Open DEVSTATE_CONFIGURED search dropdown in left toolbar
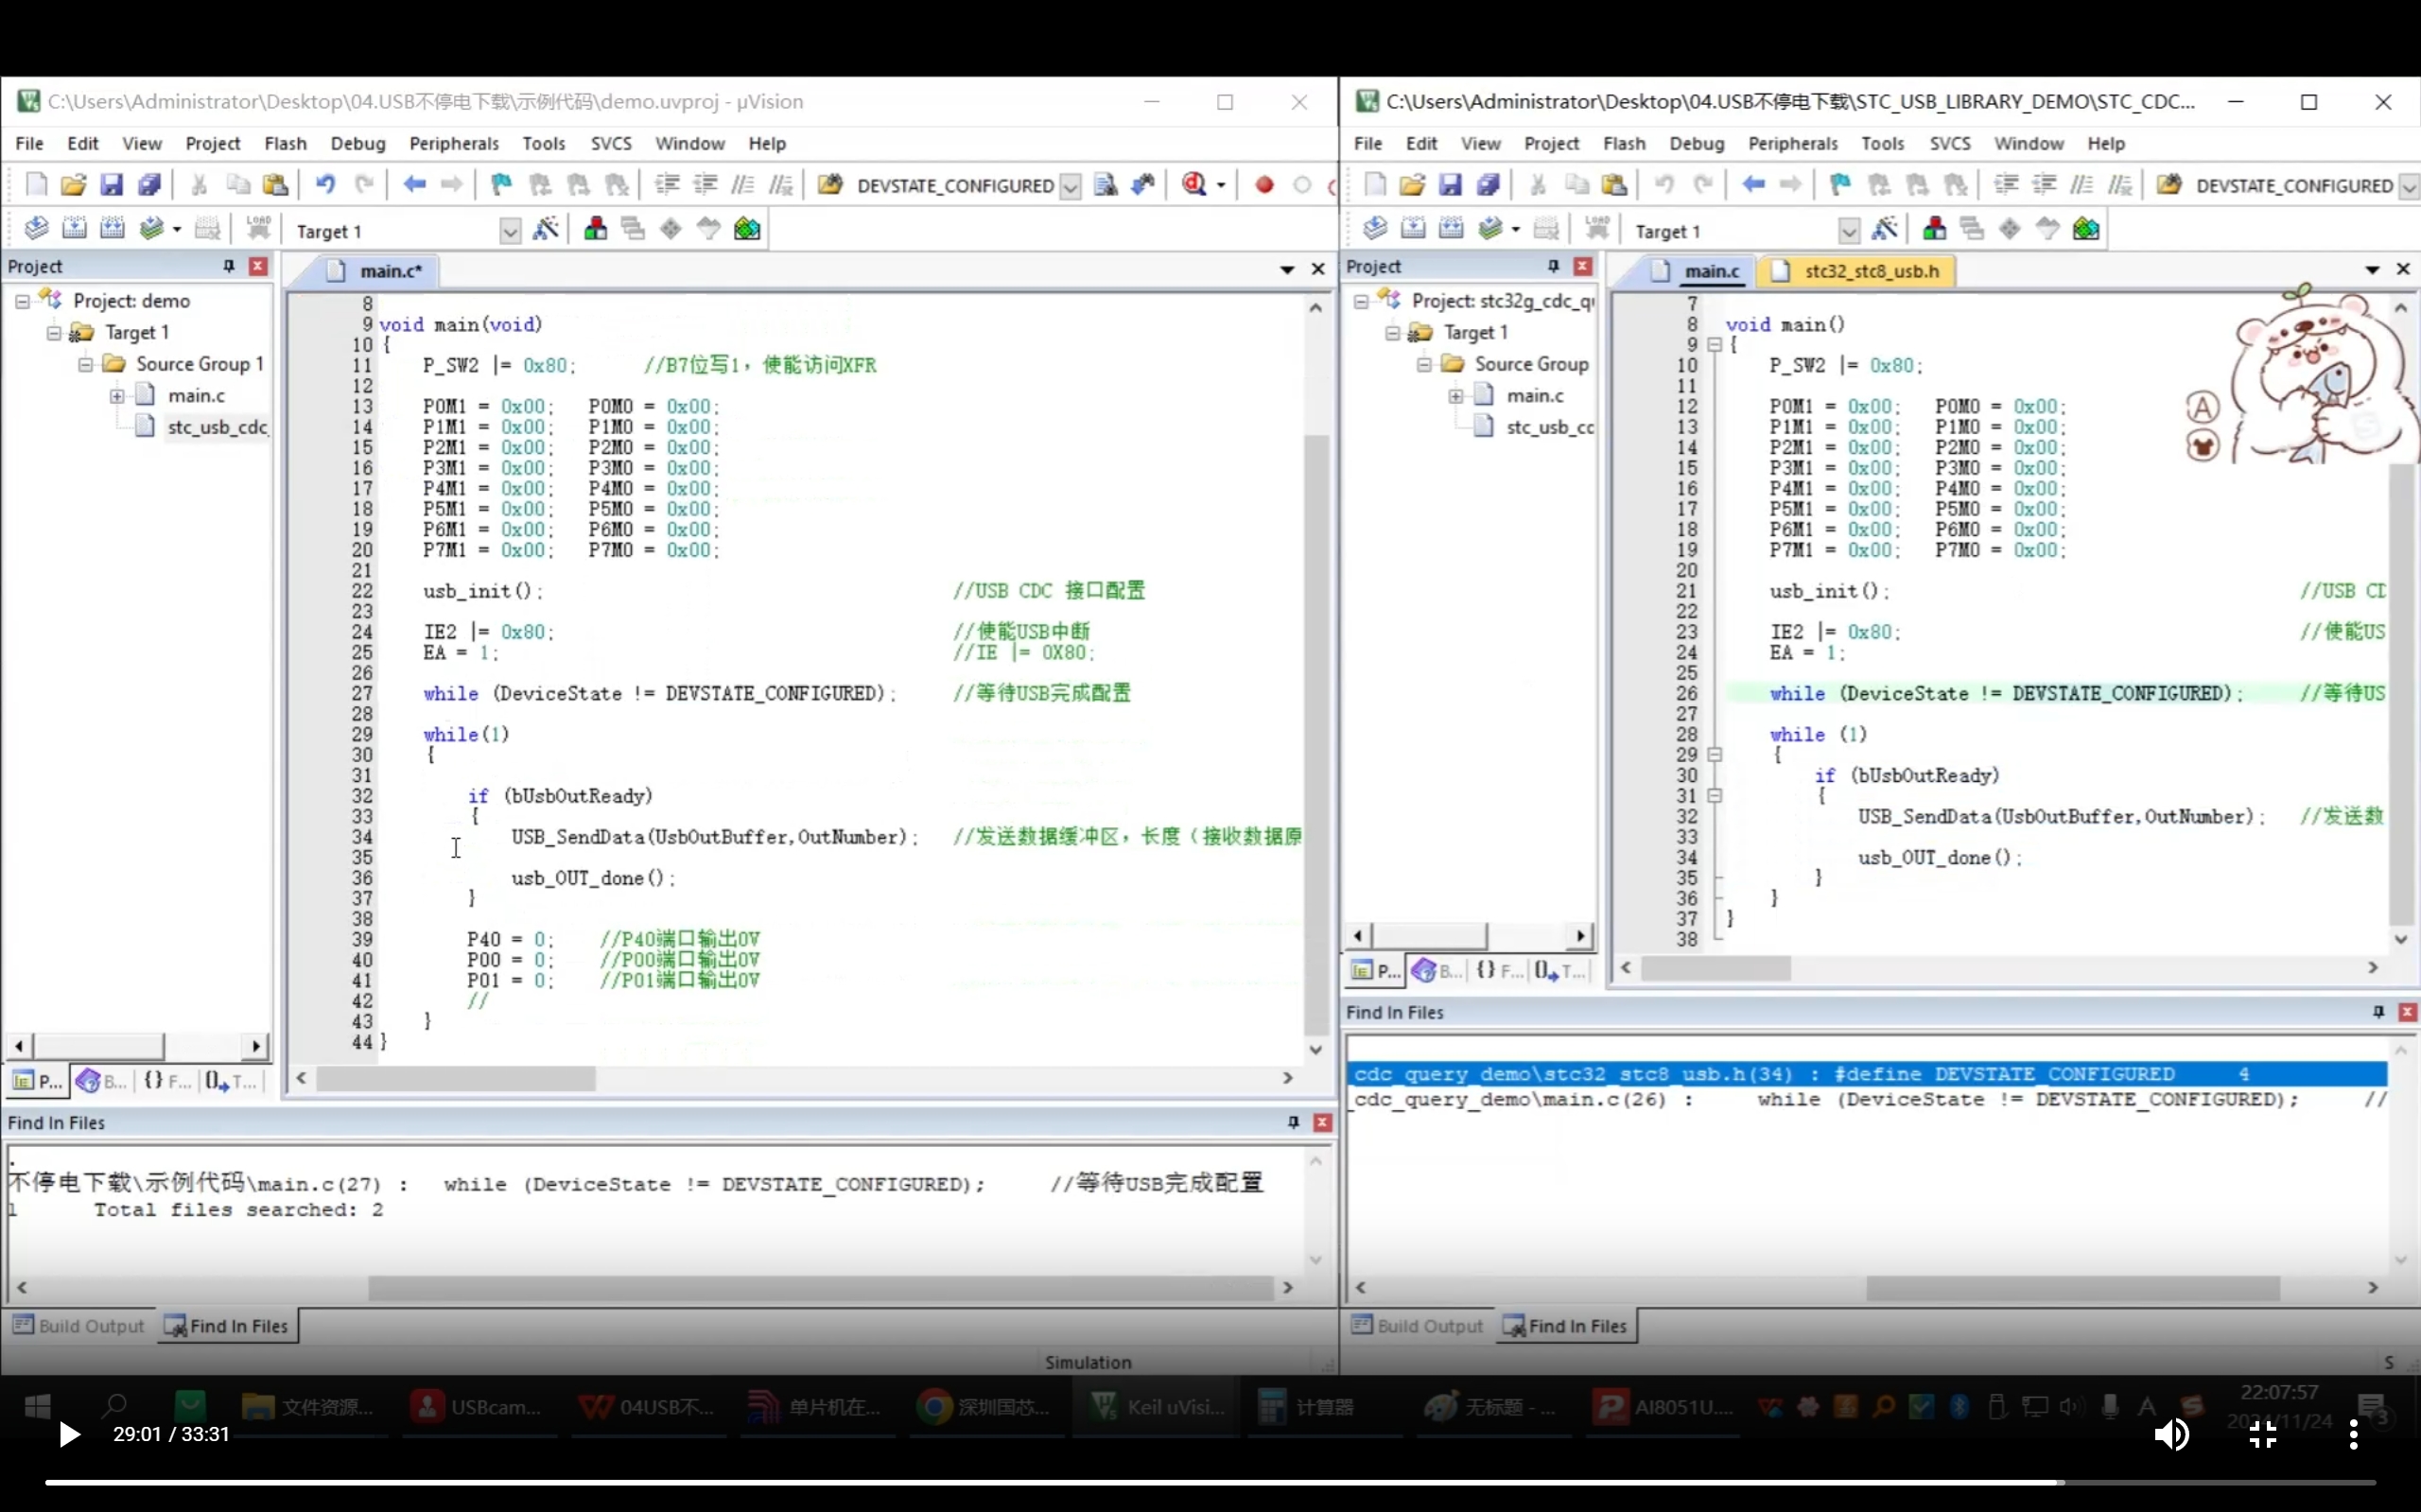The image size is (2421, 1512). click(x=1070, y=186)
